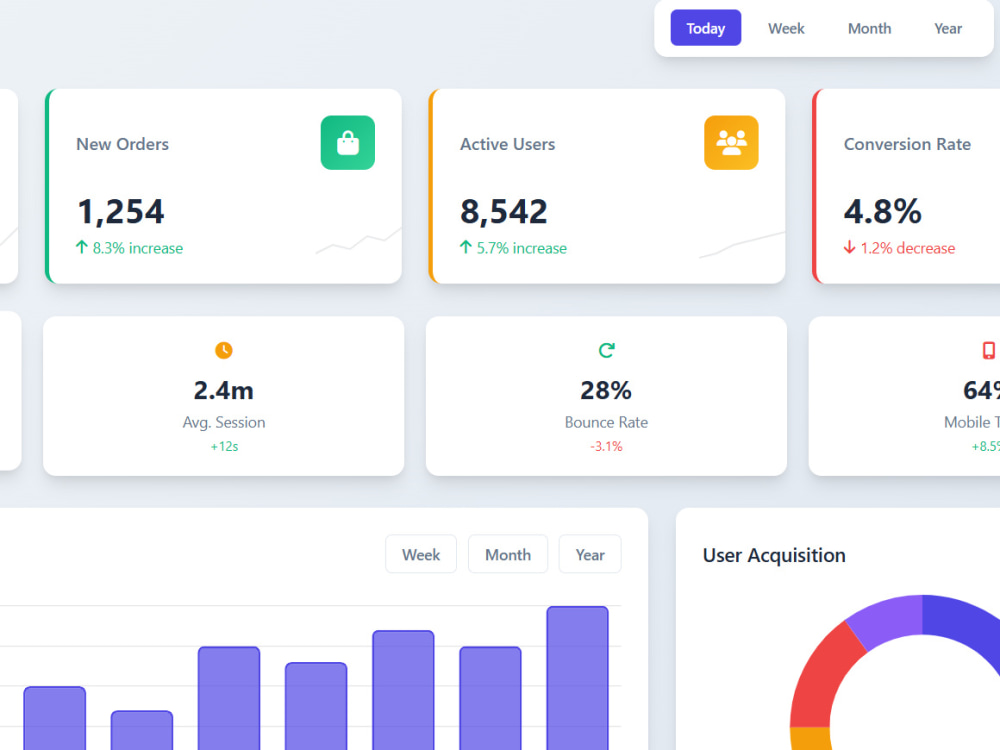Screen dimensions: 1000x750
Task: Click the Active Users sparkline chart
Action: 742,245
